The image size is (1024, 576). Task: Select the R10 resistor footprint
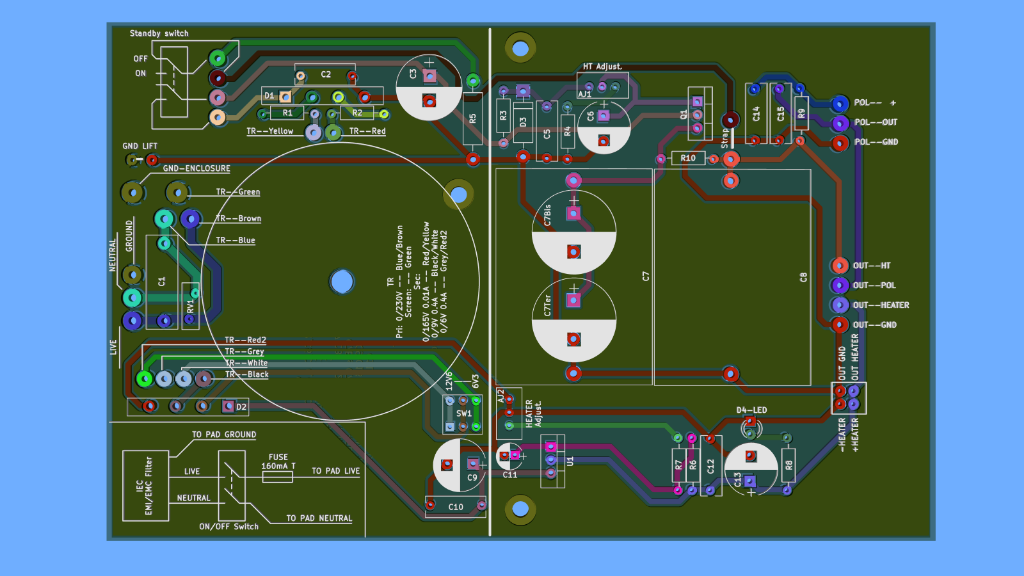tap(688, 159)
